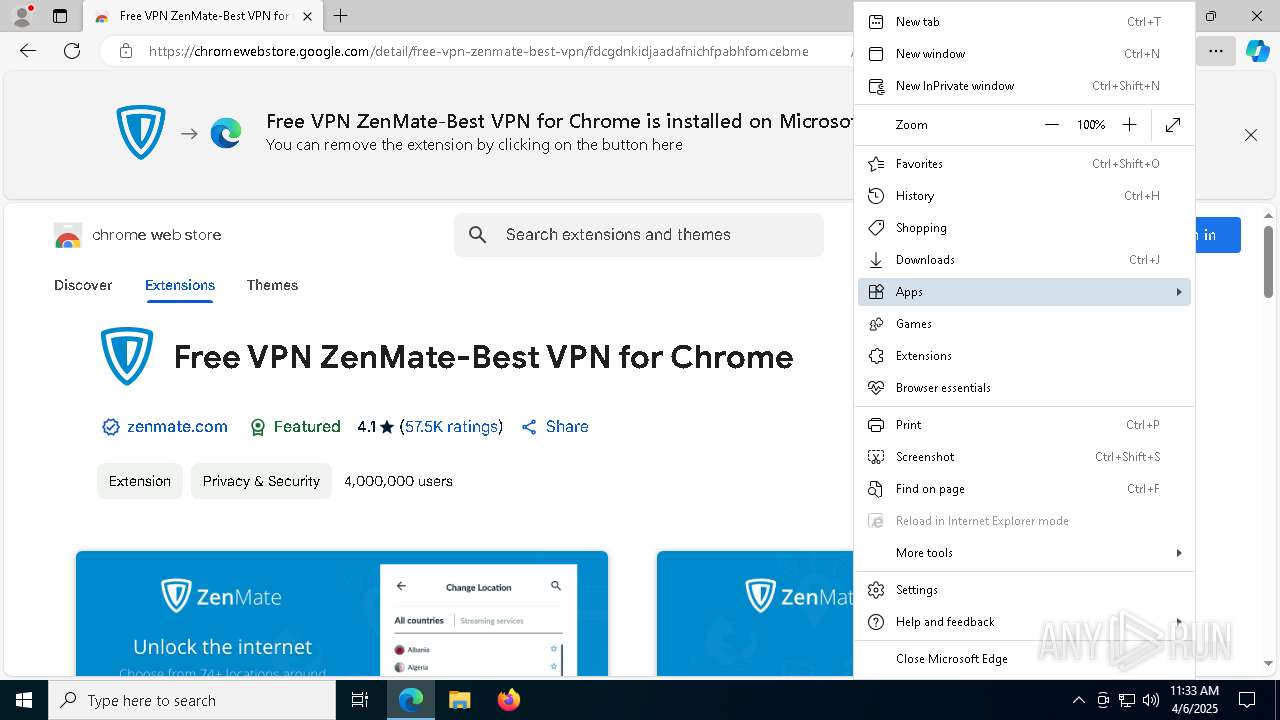Click the search magnifier icon
Screen dimensions: 1280x720
(478, 235)
